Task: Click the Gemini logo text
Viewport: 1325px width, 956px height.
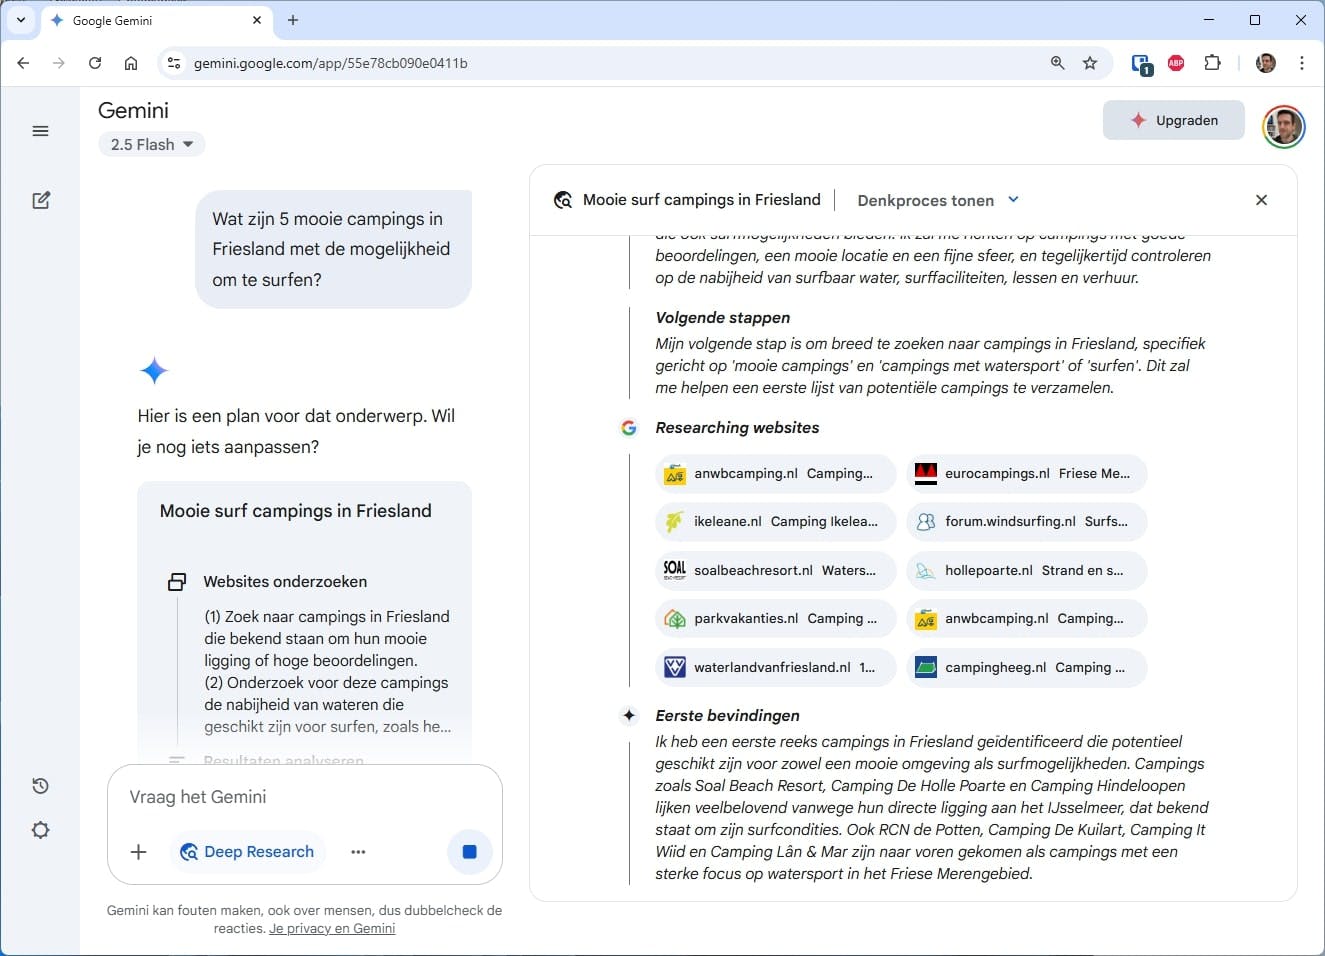Action: coord(133,111)
